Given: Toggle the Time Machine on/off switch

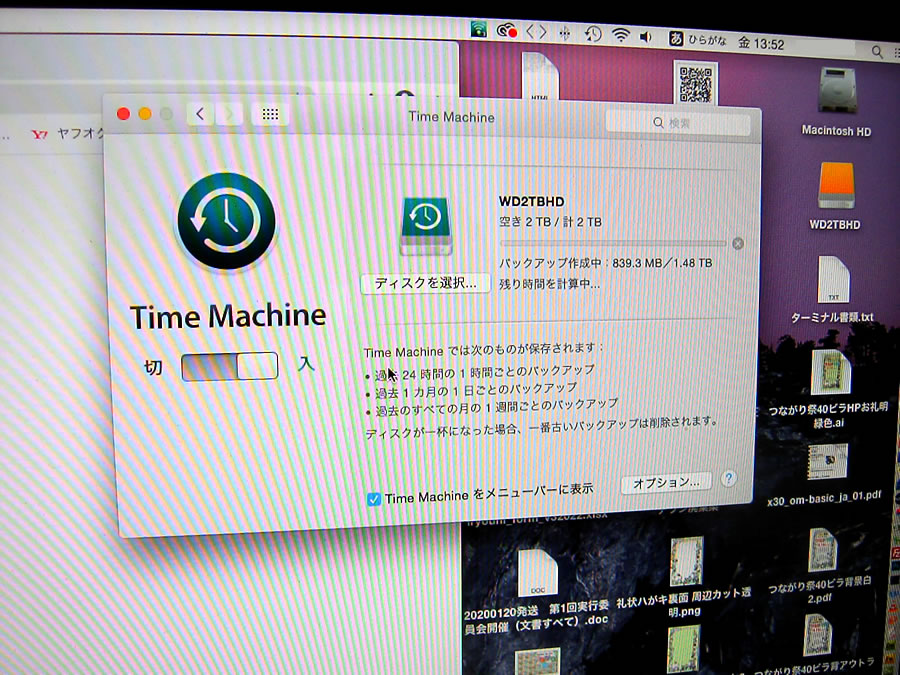Looking at the screenshot, I should pyautogui.click(x=230, y=366).
